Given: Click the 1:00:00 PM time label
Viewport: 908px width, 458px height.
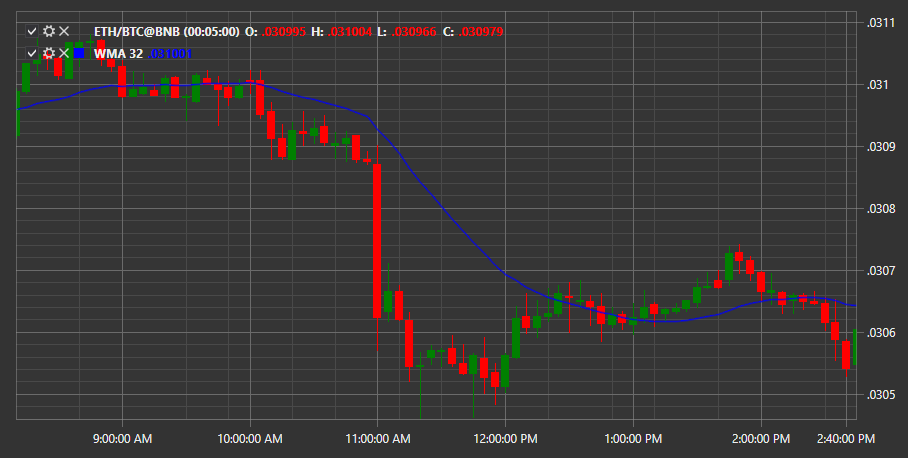Looking at the screenshot, I should [x=633, y=439].
